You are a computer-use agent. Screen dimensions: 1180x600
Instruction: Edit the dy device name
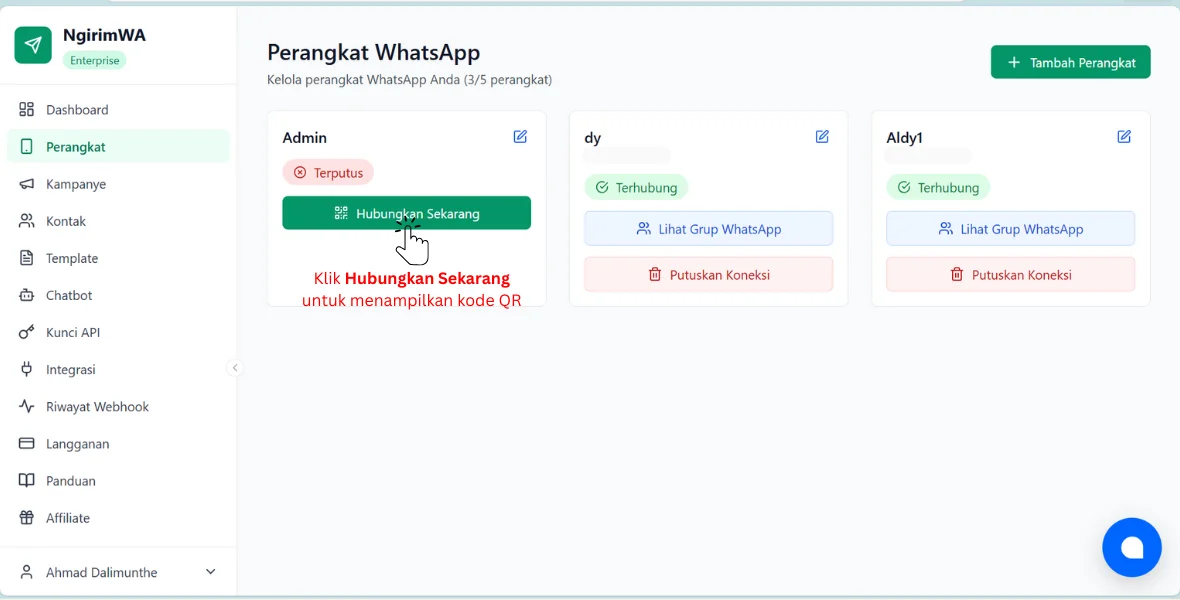(822, 136)
